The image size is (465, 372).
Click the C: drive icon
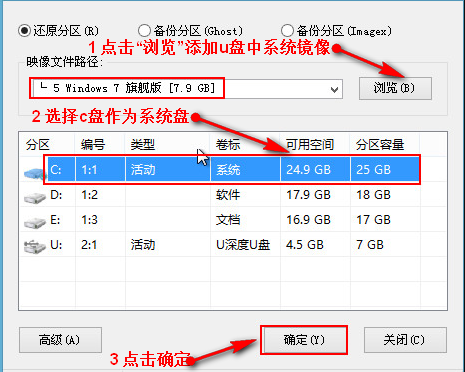pyautogui.click(x=34, y=173)
